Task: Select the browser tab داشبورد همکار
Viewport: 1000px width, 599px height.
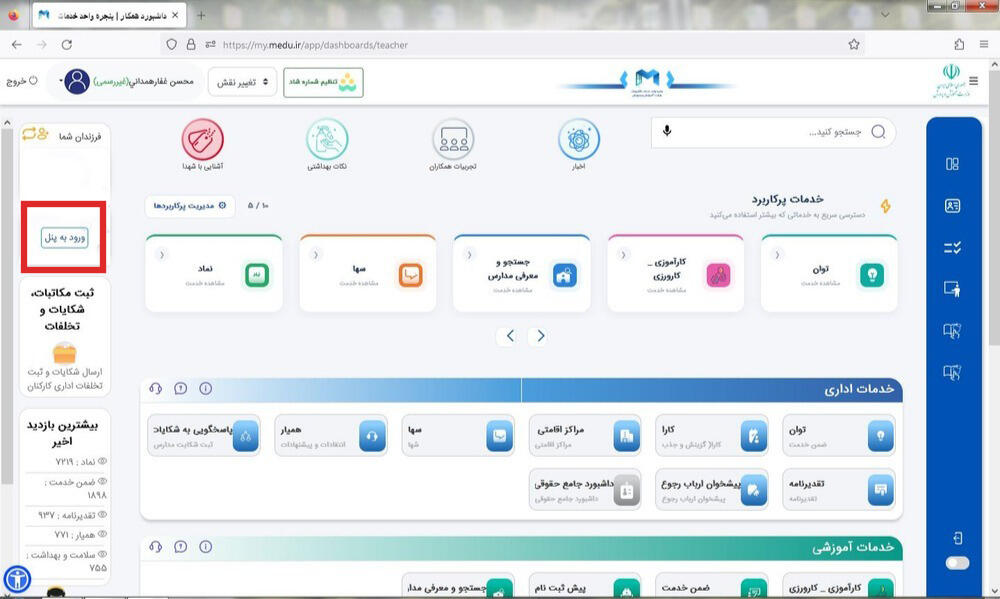Action: tap(109, 15)
